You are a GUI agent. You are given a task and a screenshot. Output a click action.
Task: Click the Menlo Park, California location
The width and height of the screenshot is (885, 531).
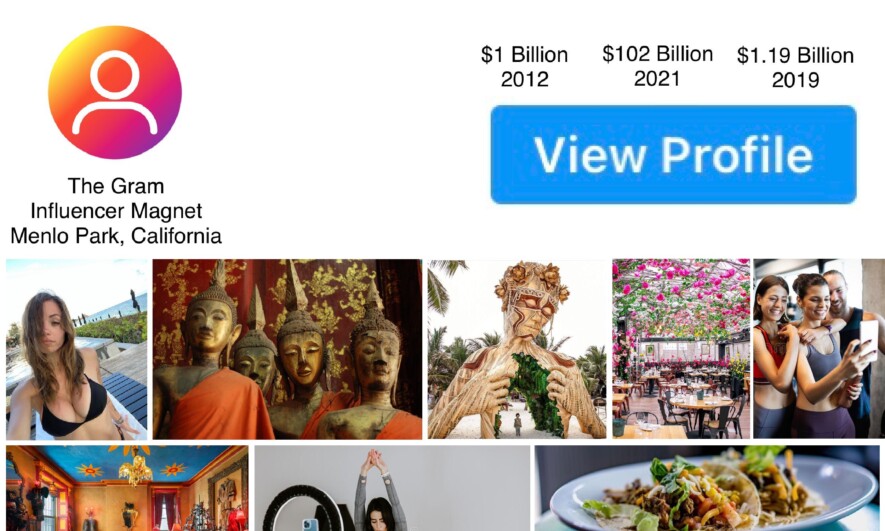(116, 235)
